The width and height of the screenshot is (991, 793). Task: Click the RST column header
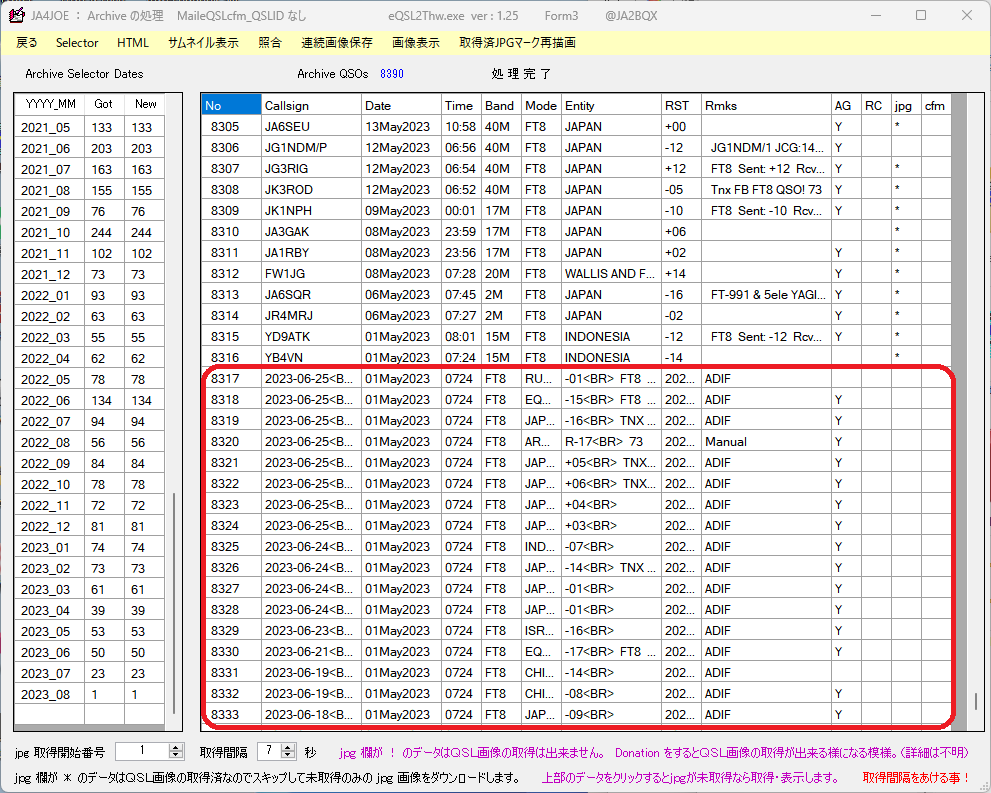click(681, 106)
